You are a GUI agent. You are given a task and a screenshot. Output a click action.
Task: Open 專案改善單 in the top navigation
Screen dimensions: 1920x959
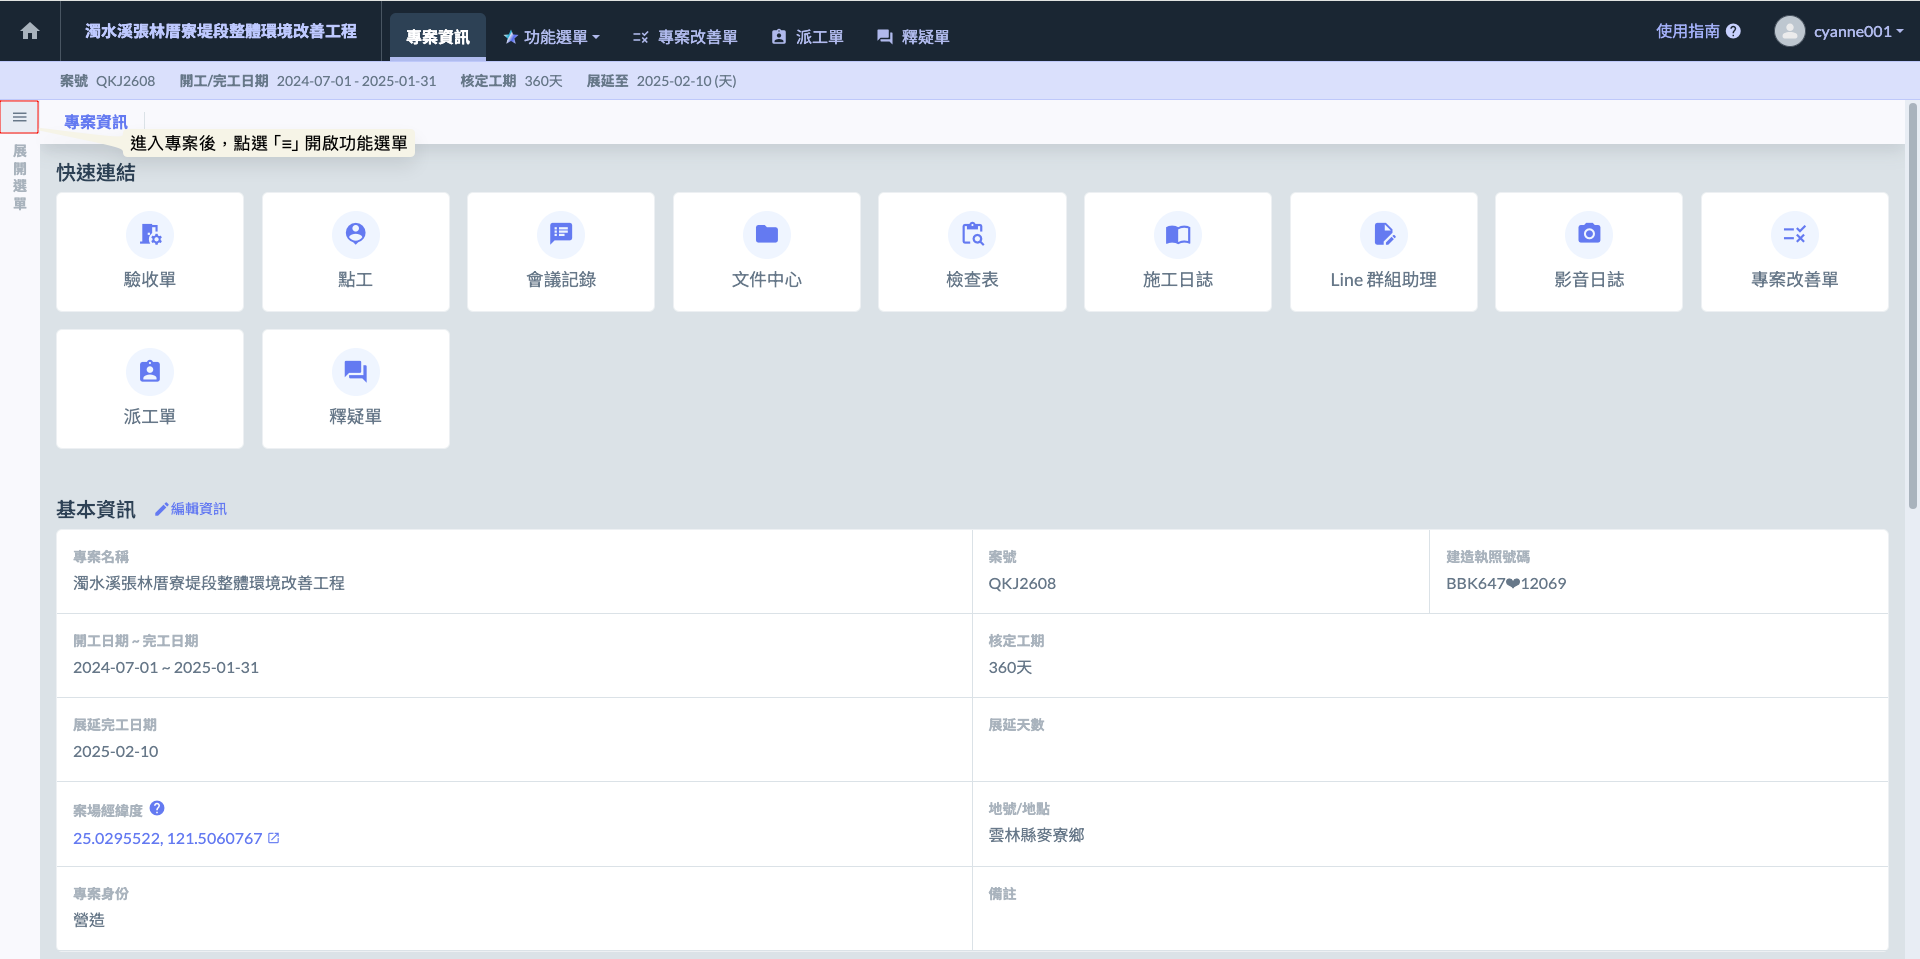685,37
